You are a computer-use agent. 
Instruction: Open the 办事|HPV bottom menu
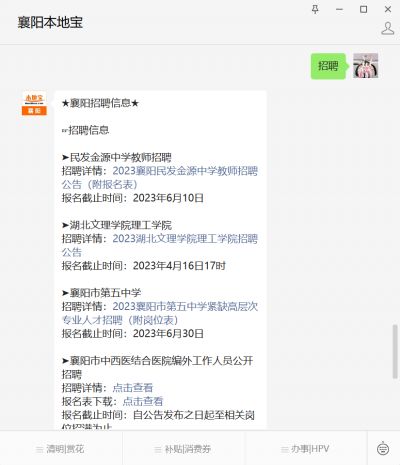point(305,449)
